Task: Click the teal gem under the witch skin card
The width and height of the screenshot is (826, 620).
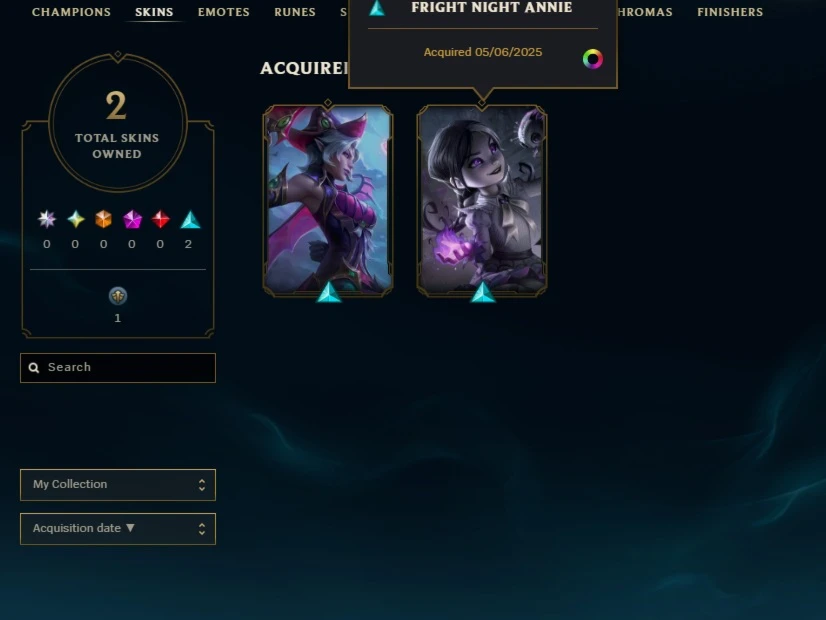Action: point(329,293)
